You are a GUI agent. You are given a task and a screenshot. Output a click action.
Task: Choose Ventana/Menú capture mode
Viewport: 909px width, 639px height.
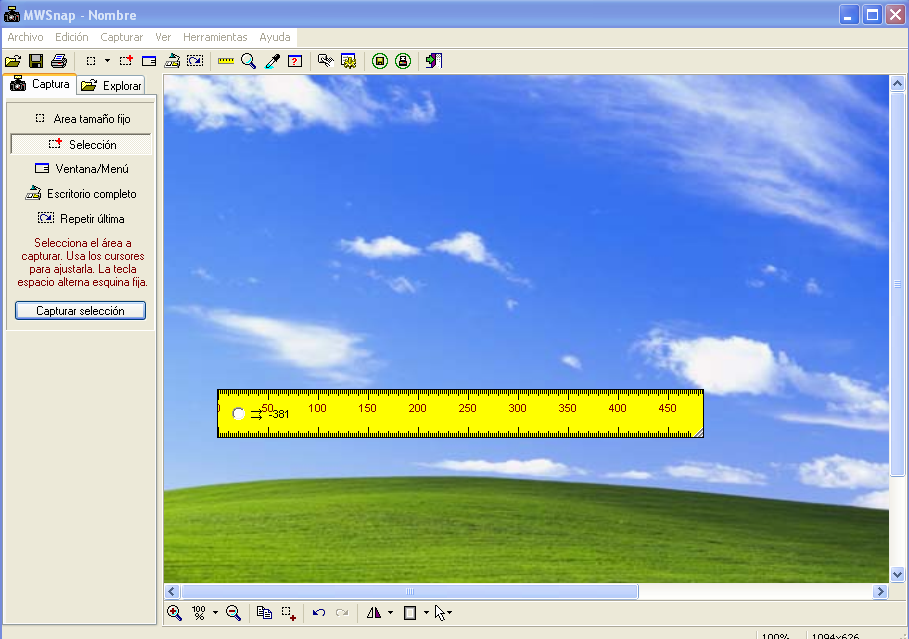[81, 169]
